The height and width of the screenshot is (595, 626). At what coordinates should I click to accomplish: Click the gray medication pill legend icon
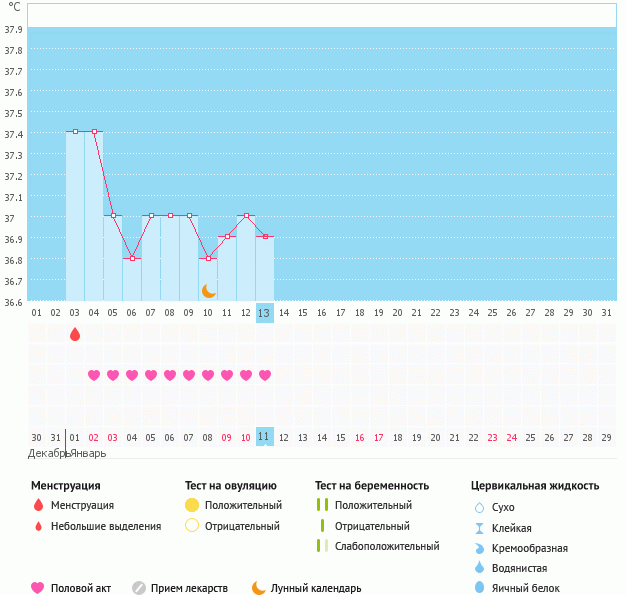click(139, 588)
